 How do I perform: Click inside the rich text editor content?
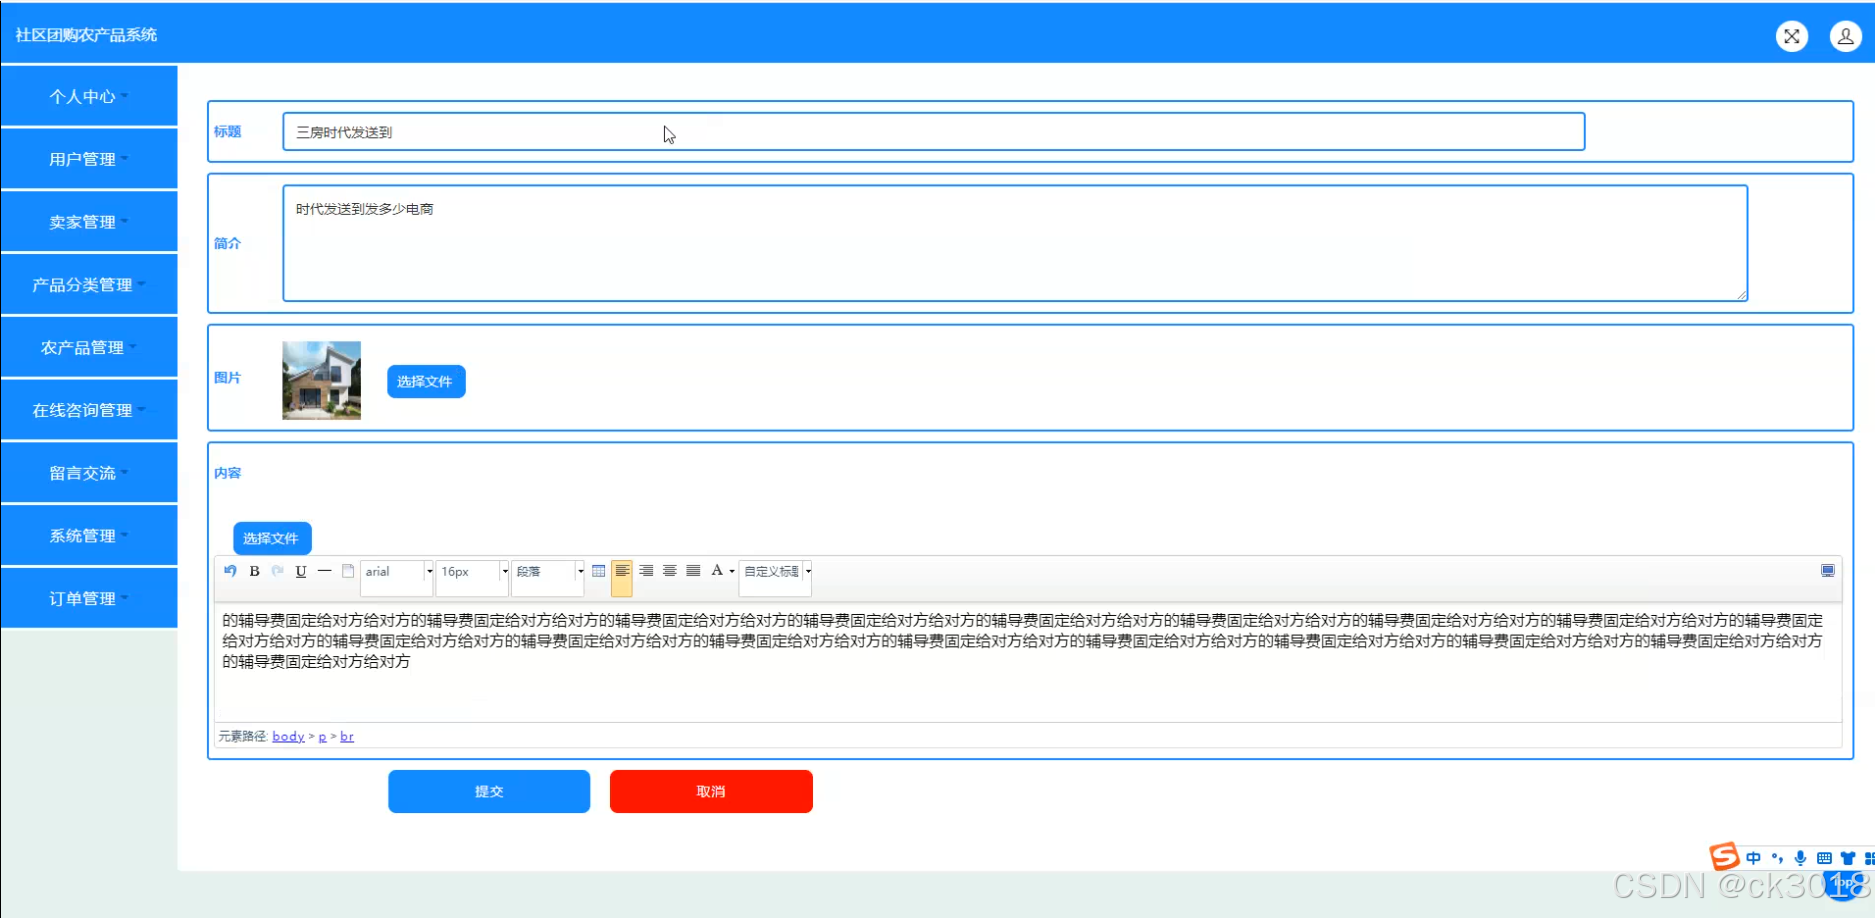tap(1027, 661)
